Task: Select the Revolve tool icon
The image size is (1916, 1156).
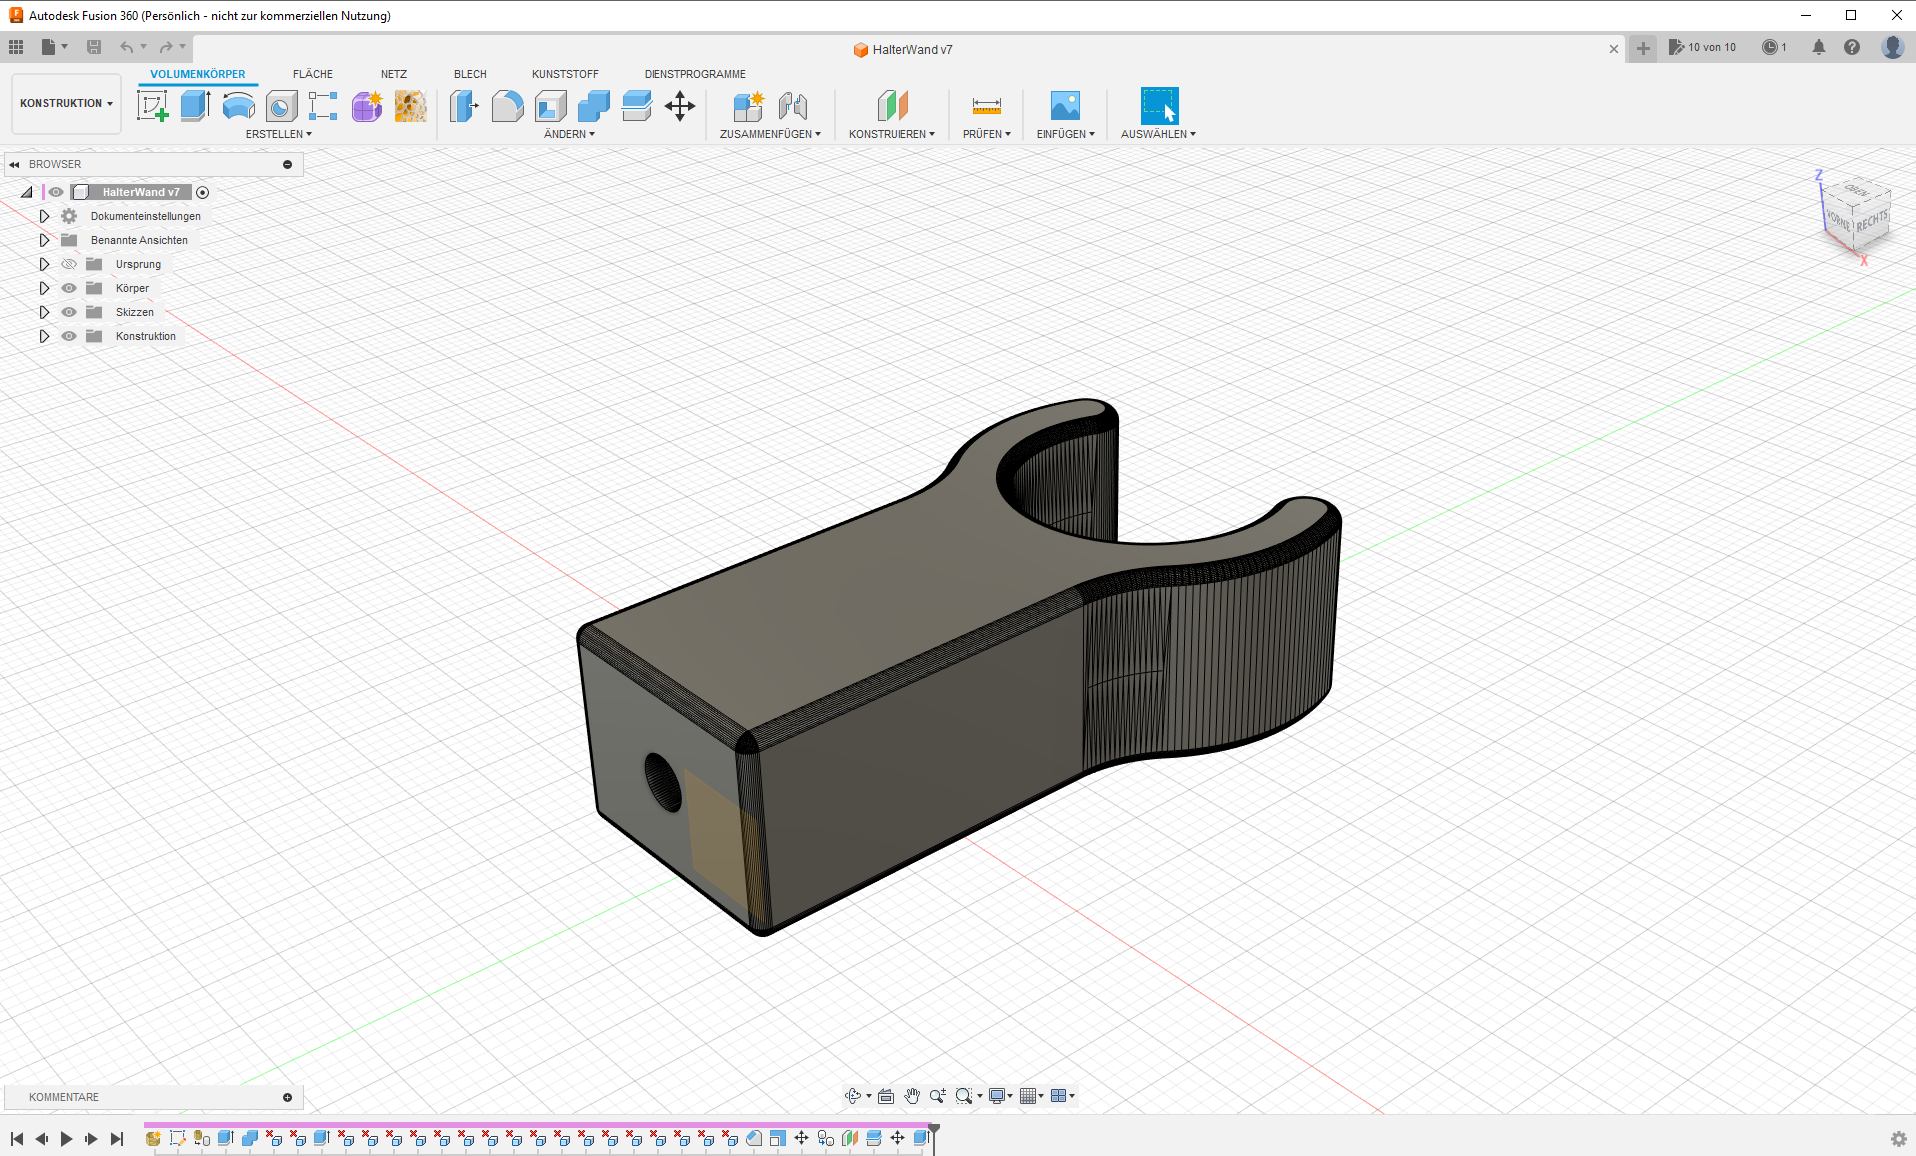Action: click(238, 106)
